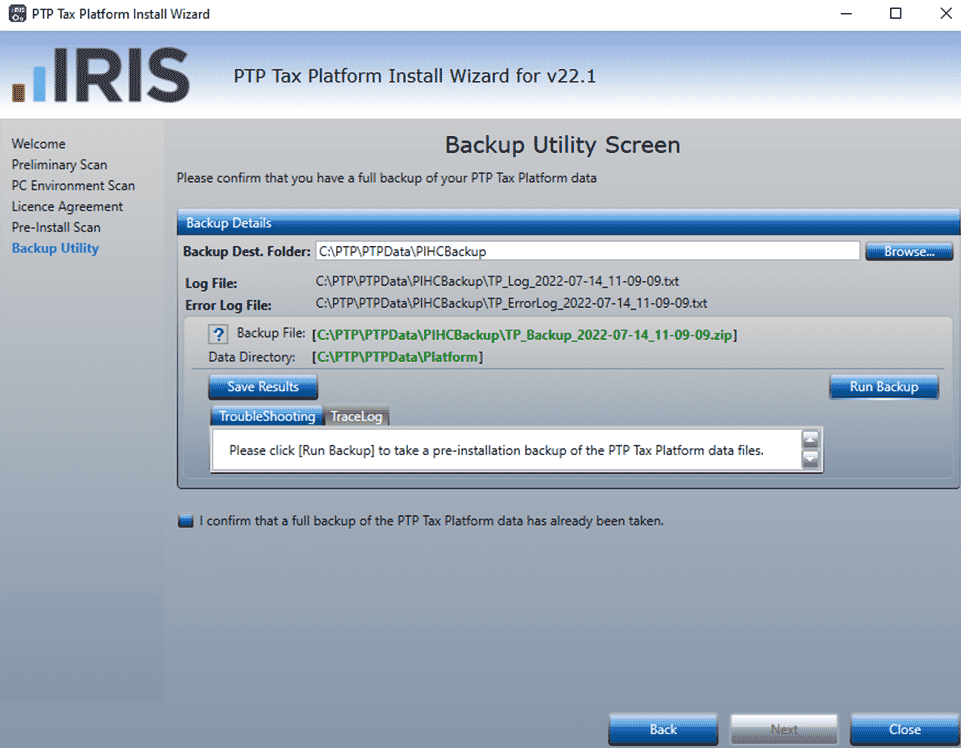Click the green Backup File zip path
Image resolution: width=961 pixels, height=748 pixels.
(525, 335)
